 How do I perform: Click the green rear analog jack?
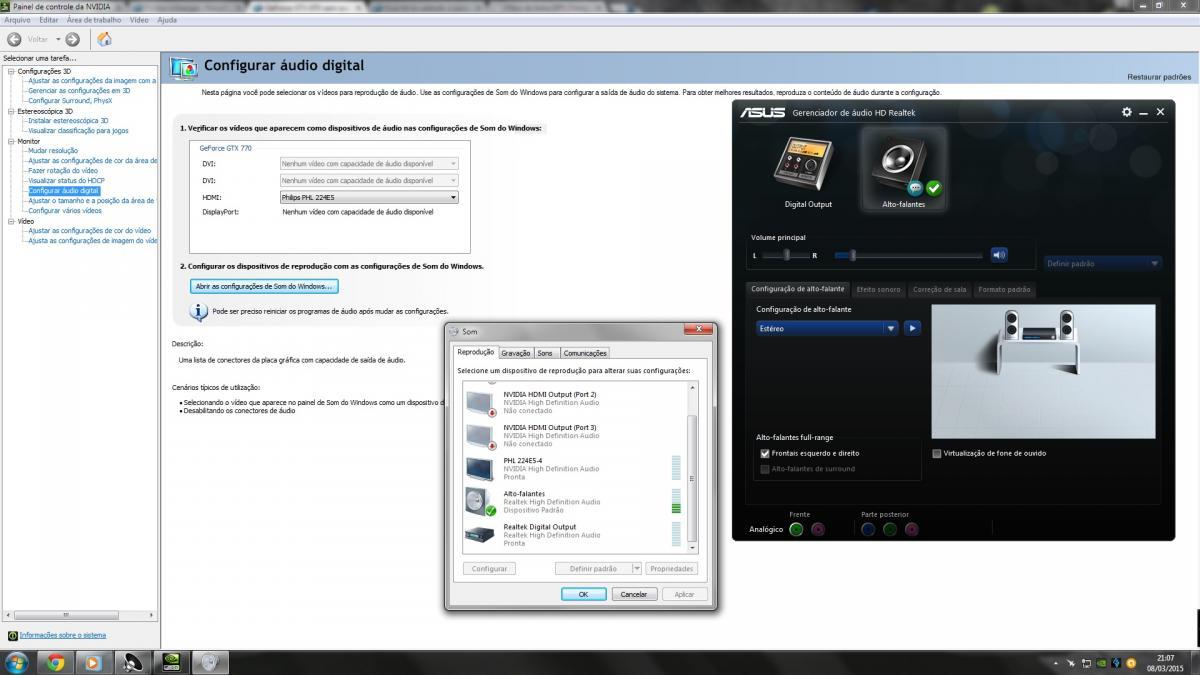(890, 529)
